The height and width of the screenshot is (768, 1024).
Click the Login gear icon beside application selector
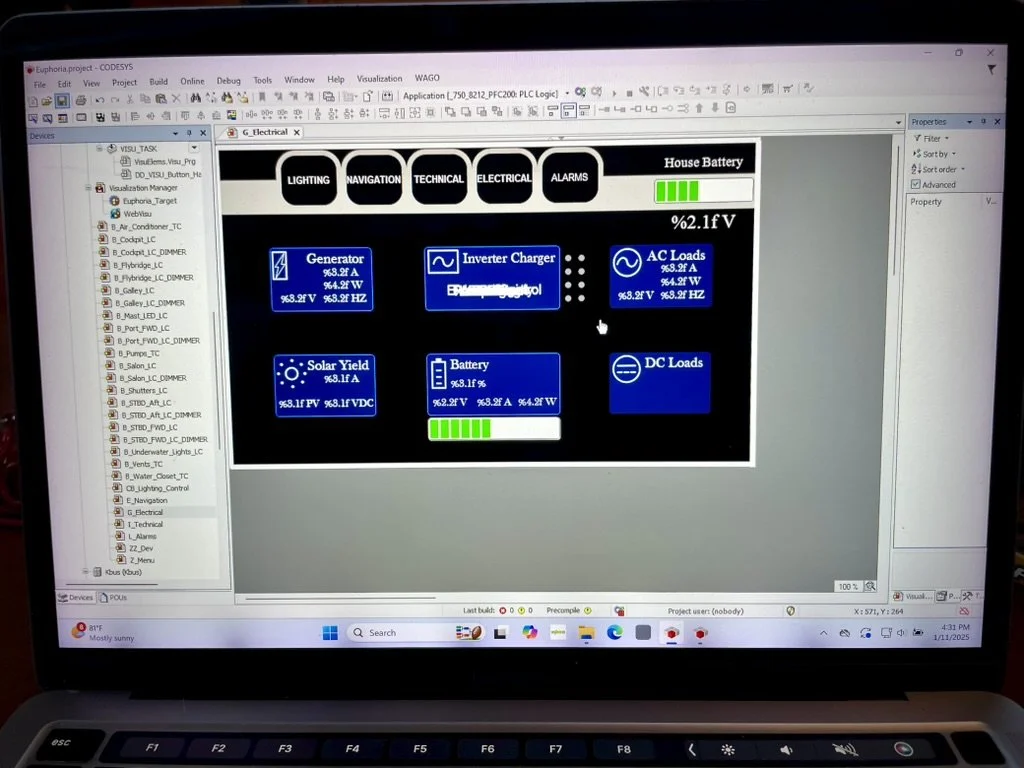coord(580,92)
